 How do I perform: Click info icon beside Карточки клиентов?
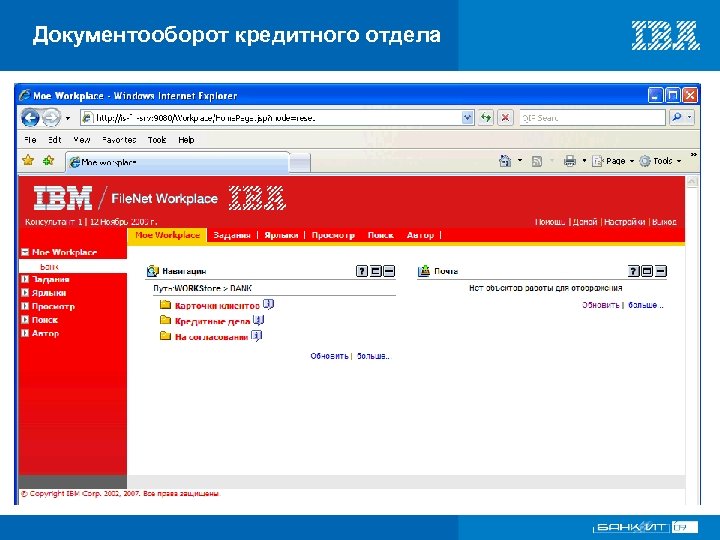point(269,304)
